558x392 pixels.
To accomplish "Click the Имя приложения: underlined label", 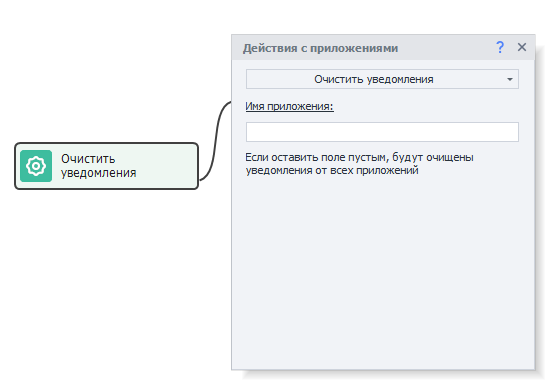I will pyautogui.click(x=289, y=106).
